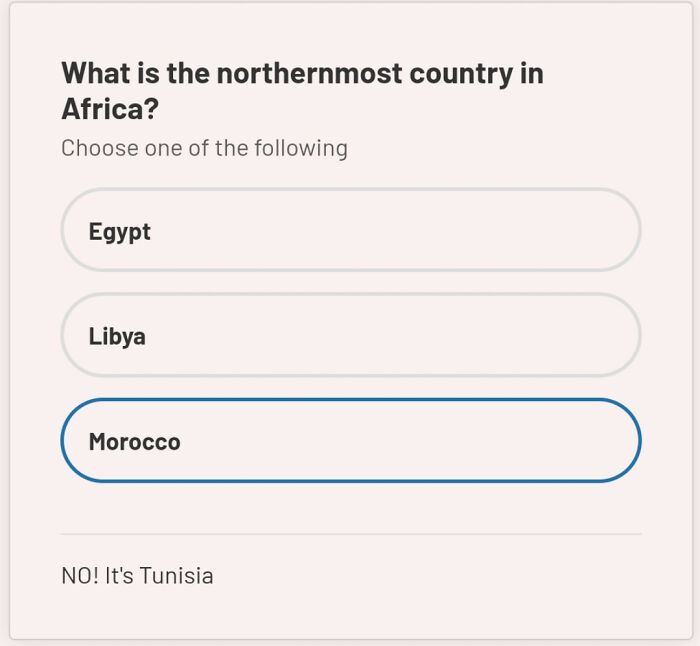Click the word 'Egypt' in the first option
The image size is (700, 646).
[x=119, y=232]
